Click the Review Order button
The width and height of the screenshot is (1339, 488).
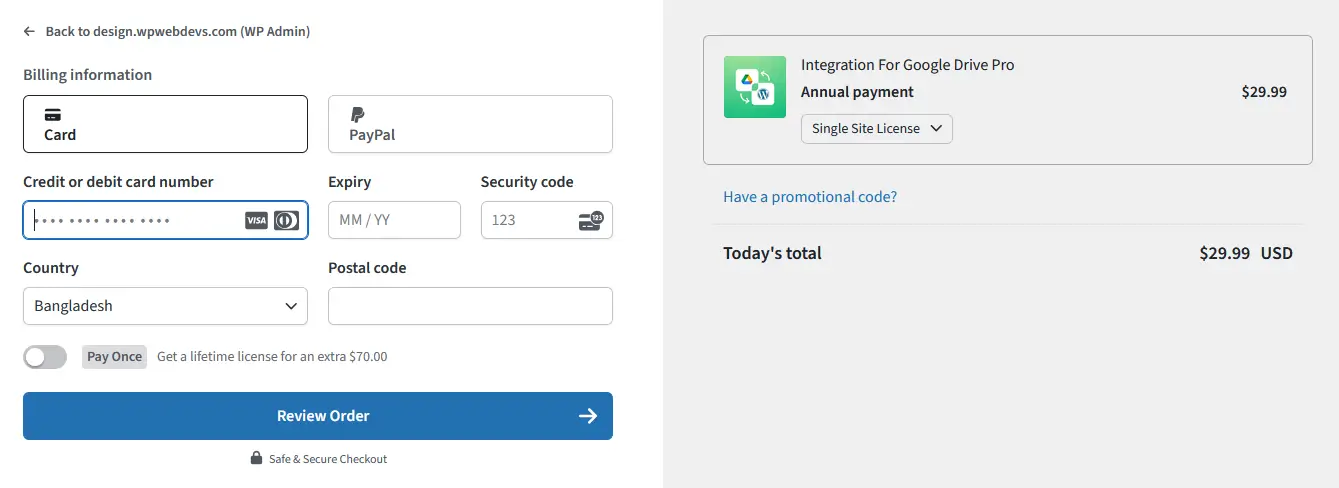tap(317, 416)
